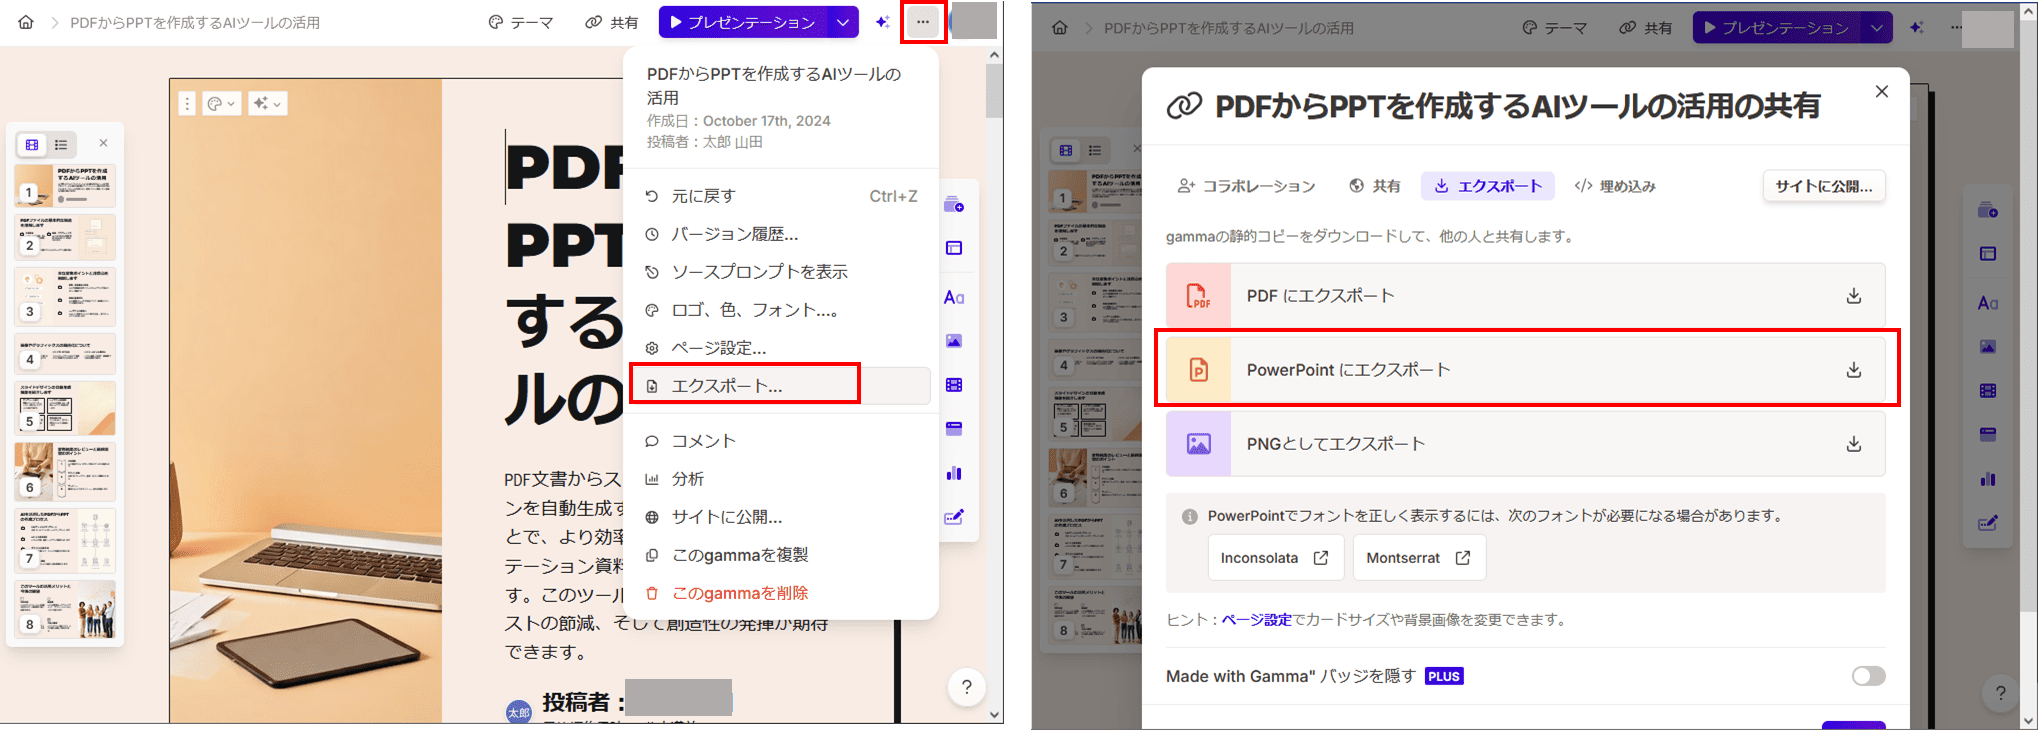Switch to grid view in the slide panel

tap(32, 145)
